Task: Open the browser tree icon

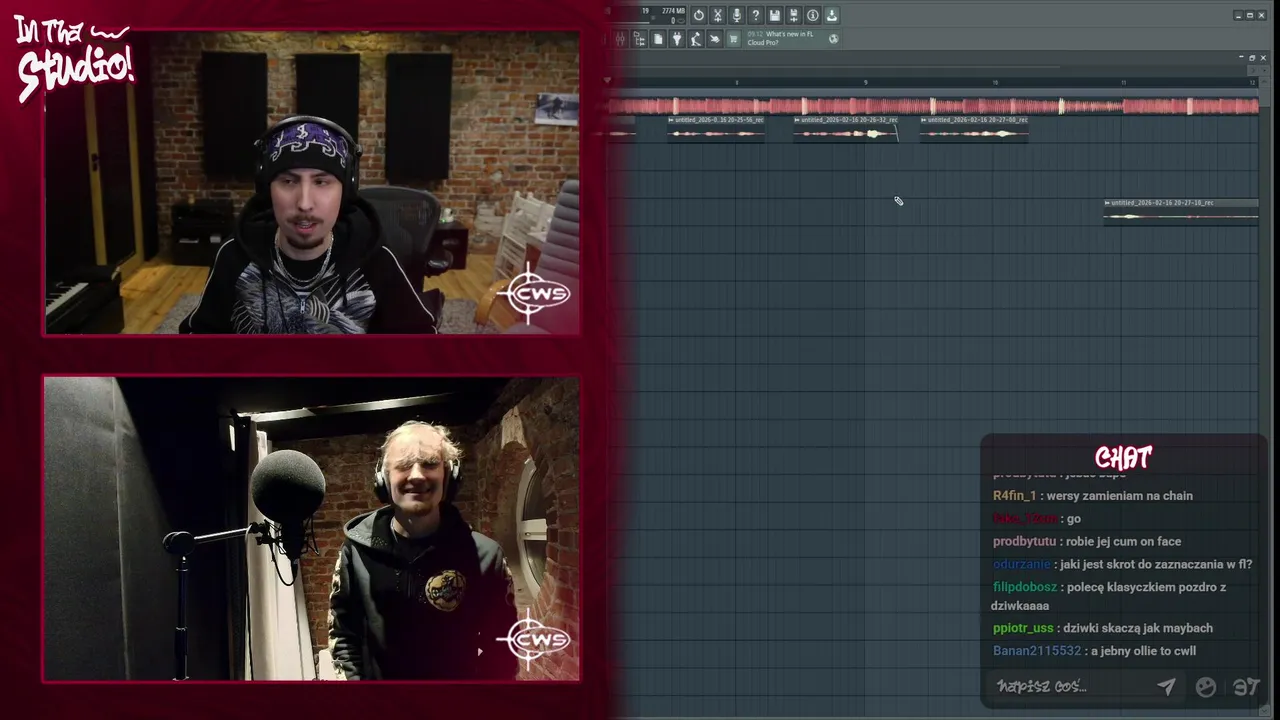Action: [639, 39]
